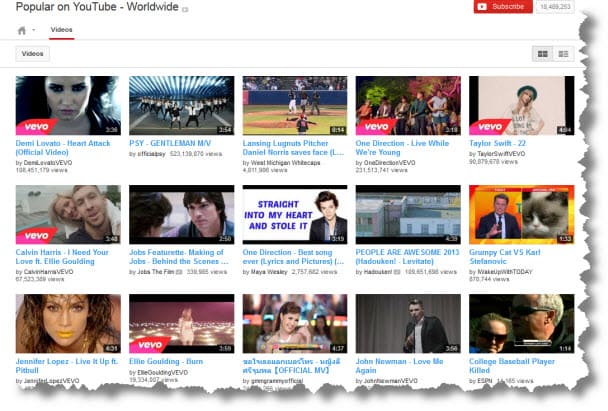Open College Baseball Player Killed thumbnail

522,324
